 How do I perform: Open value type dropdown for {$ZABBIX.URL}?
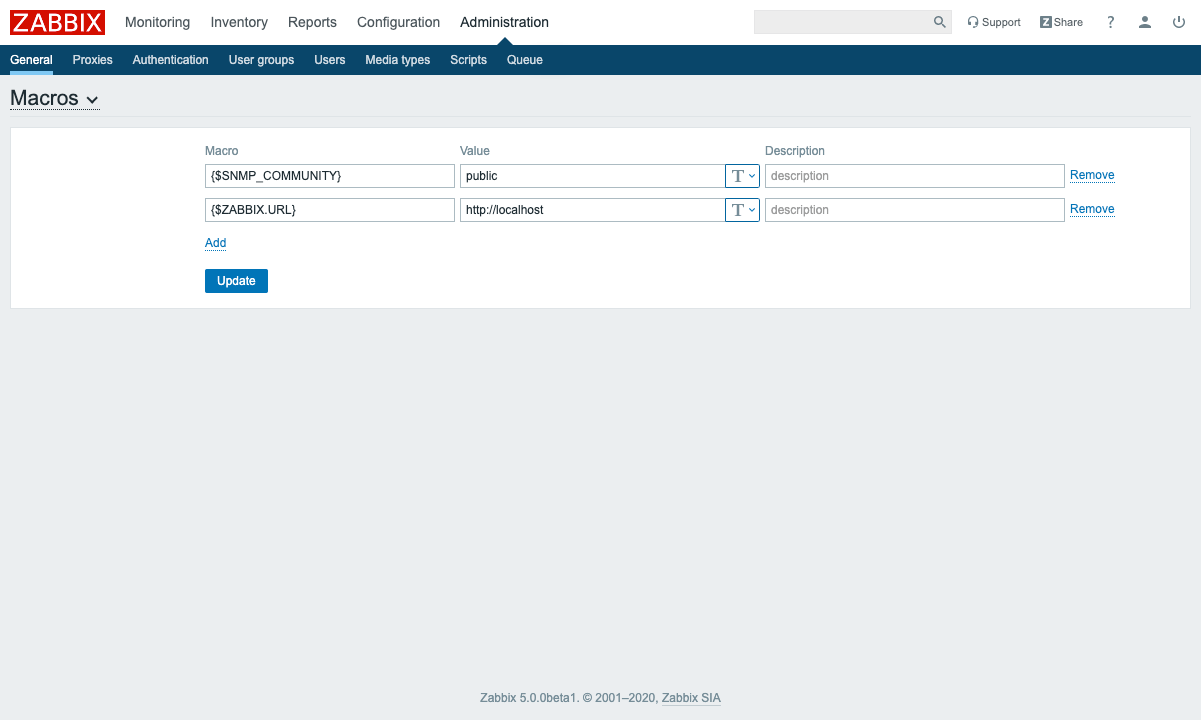click(x=742, y=210)
